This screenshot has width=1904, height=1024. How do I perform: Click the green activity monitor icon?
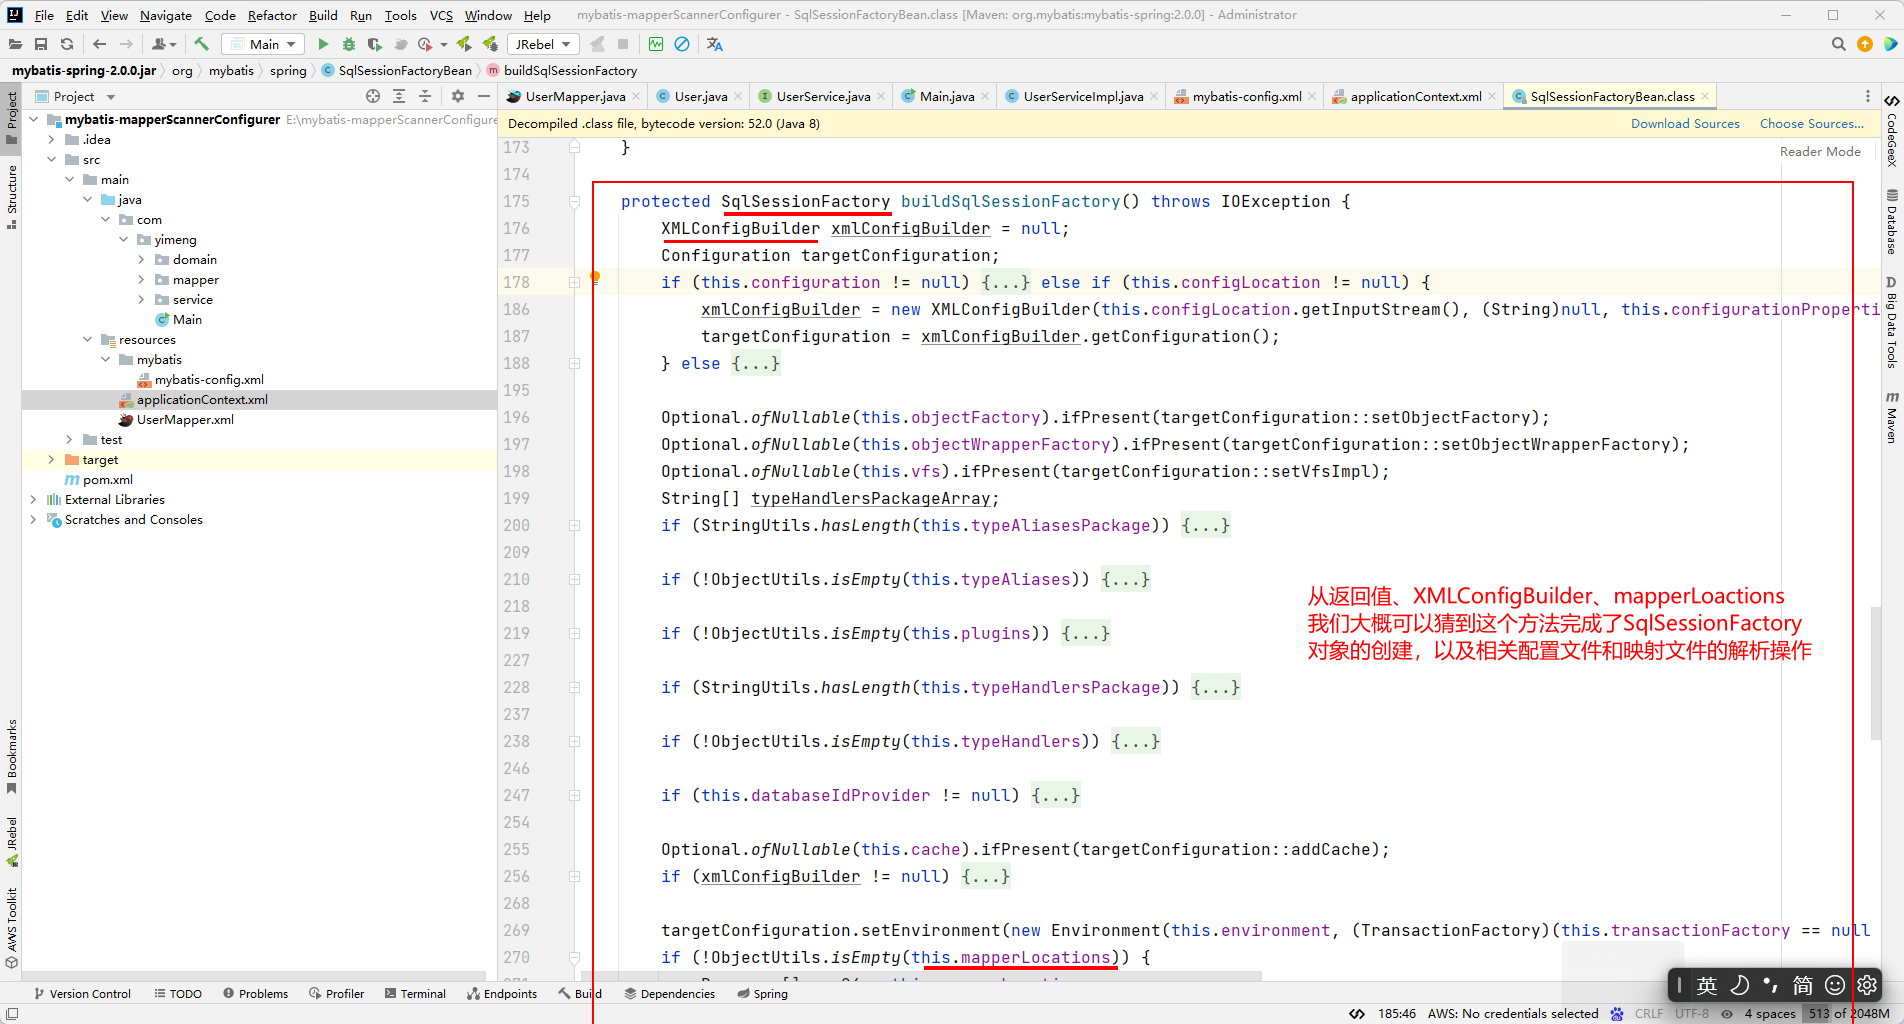[x=656, y=44]
